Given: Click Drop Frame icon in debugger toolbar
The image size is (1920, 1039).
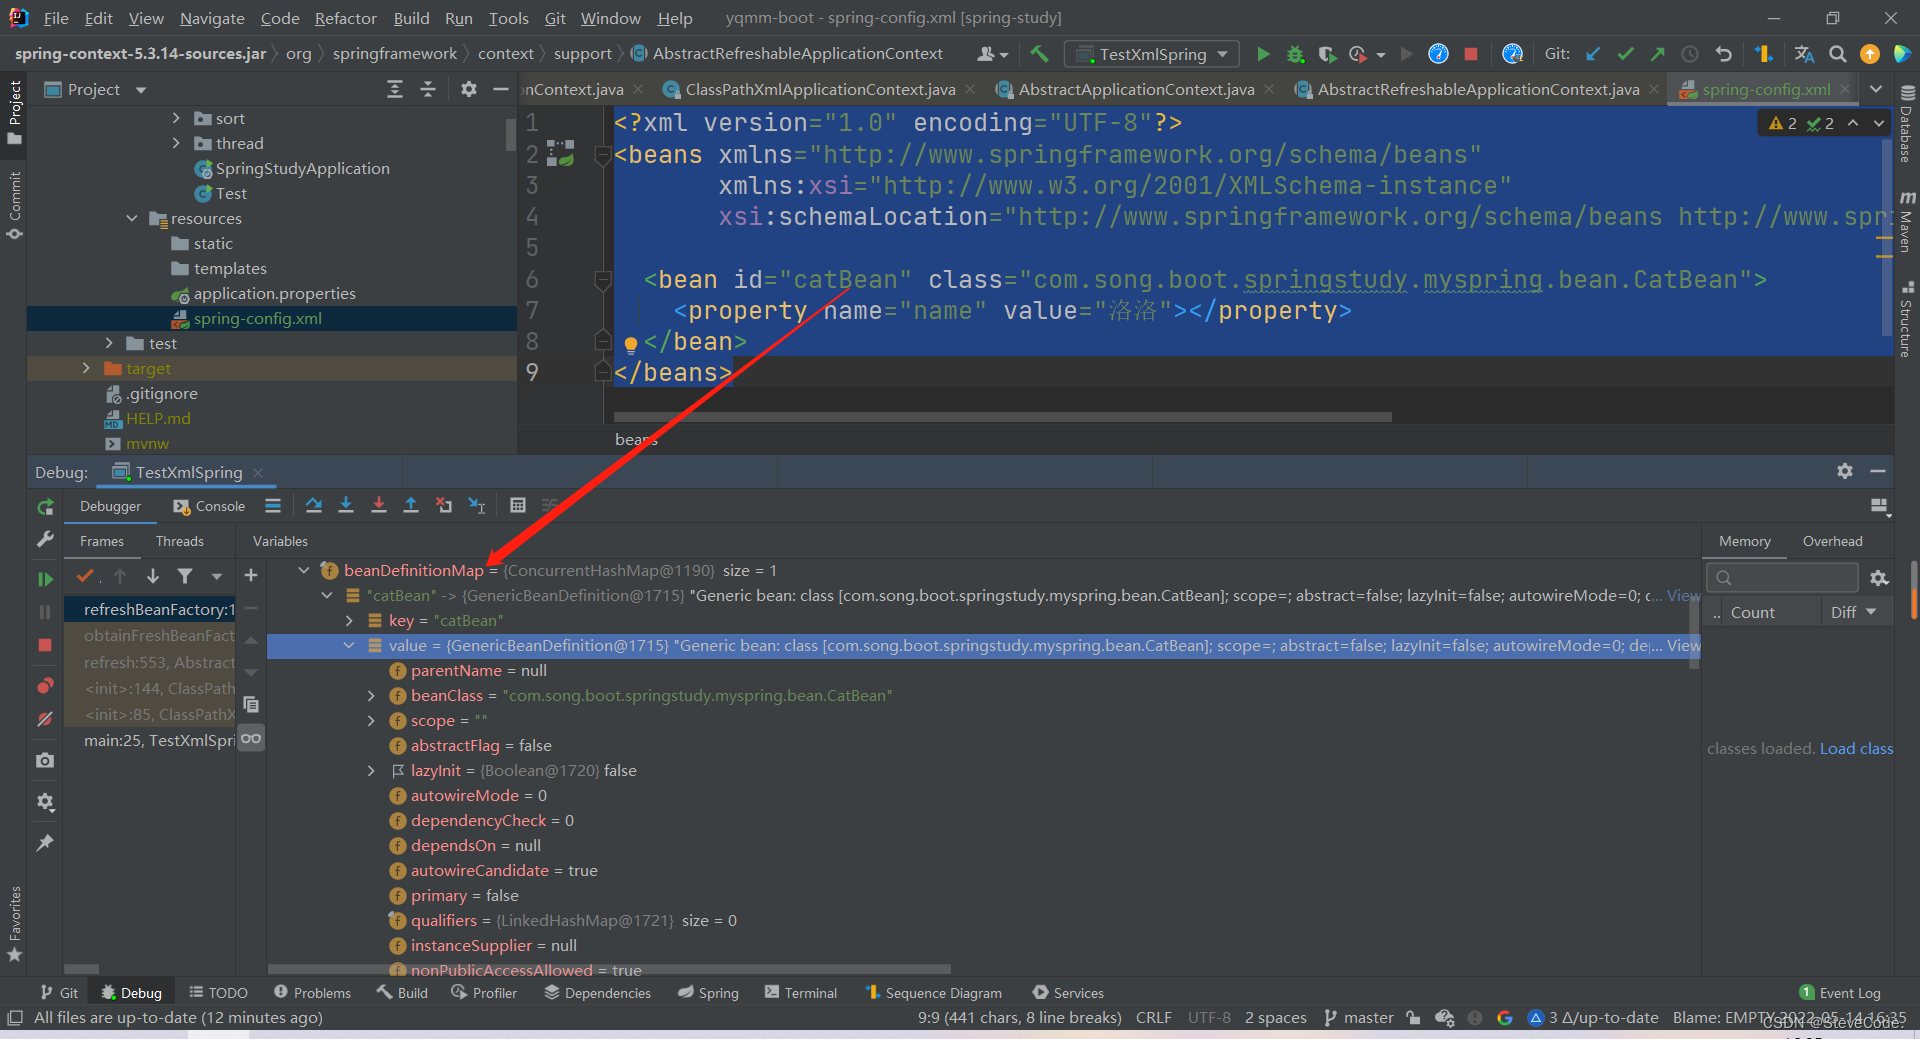Looking at the screenshot, I should coord(444,506).
